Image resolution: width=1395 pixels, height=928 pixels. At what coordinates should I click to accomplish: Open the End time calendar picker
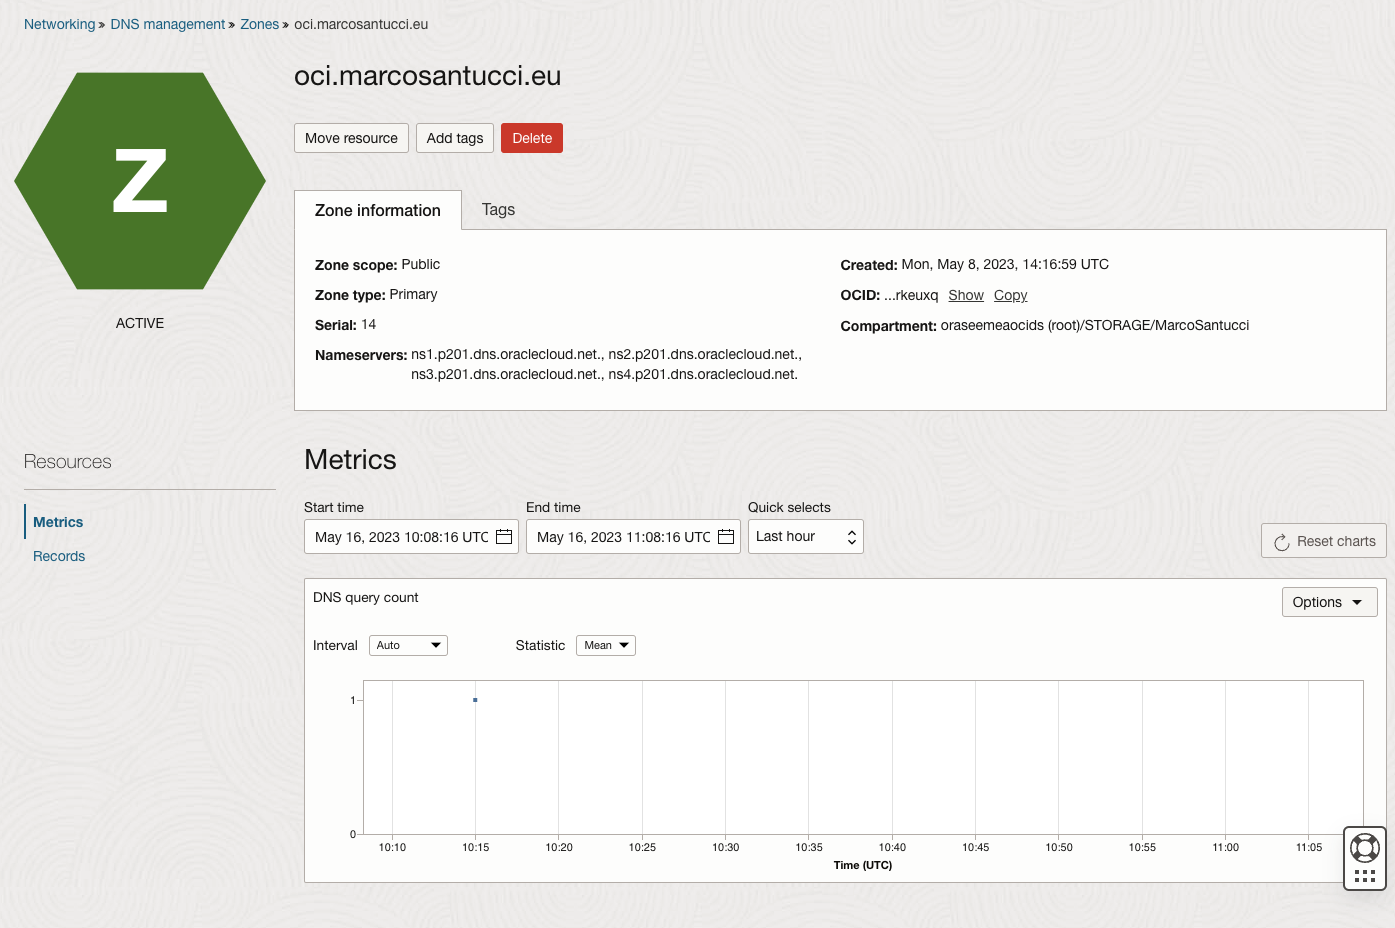pyautogui.click(x=725, y=536)
